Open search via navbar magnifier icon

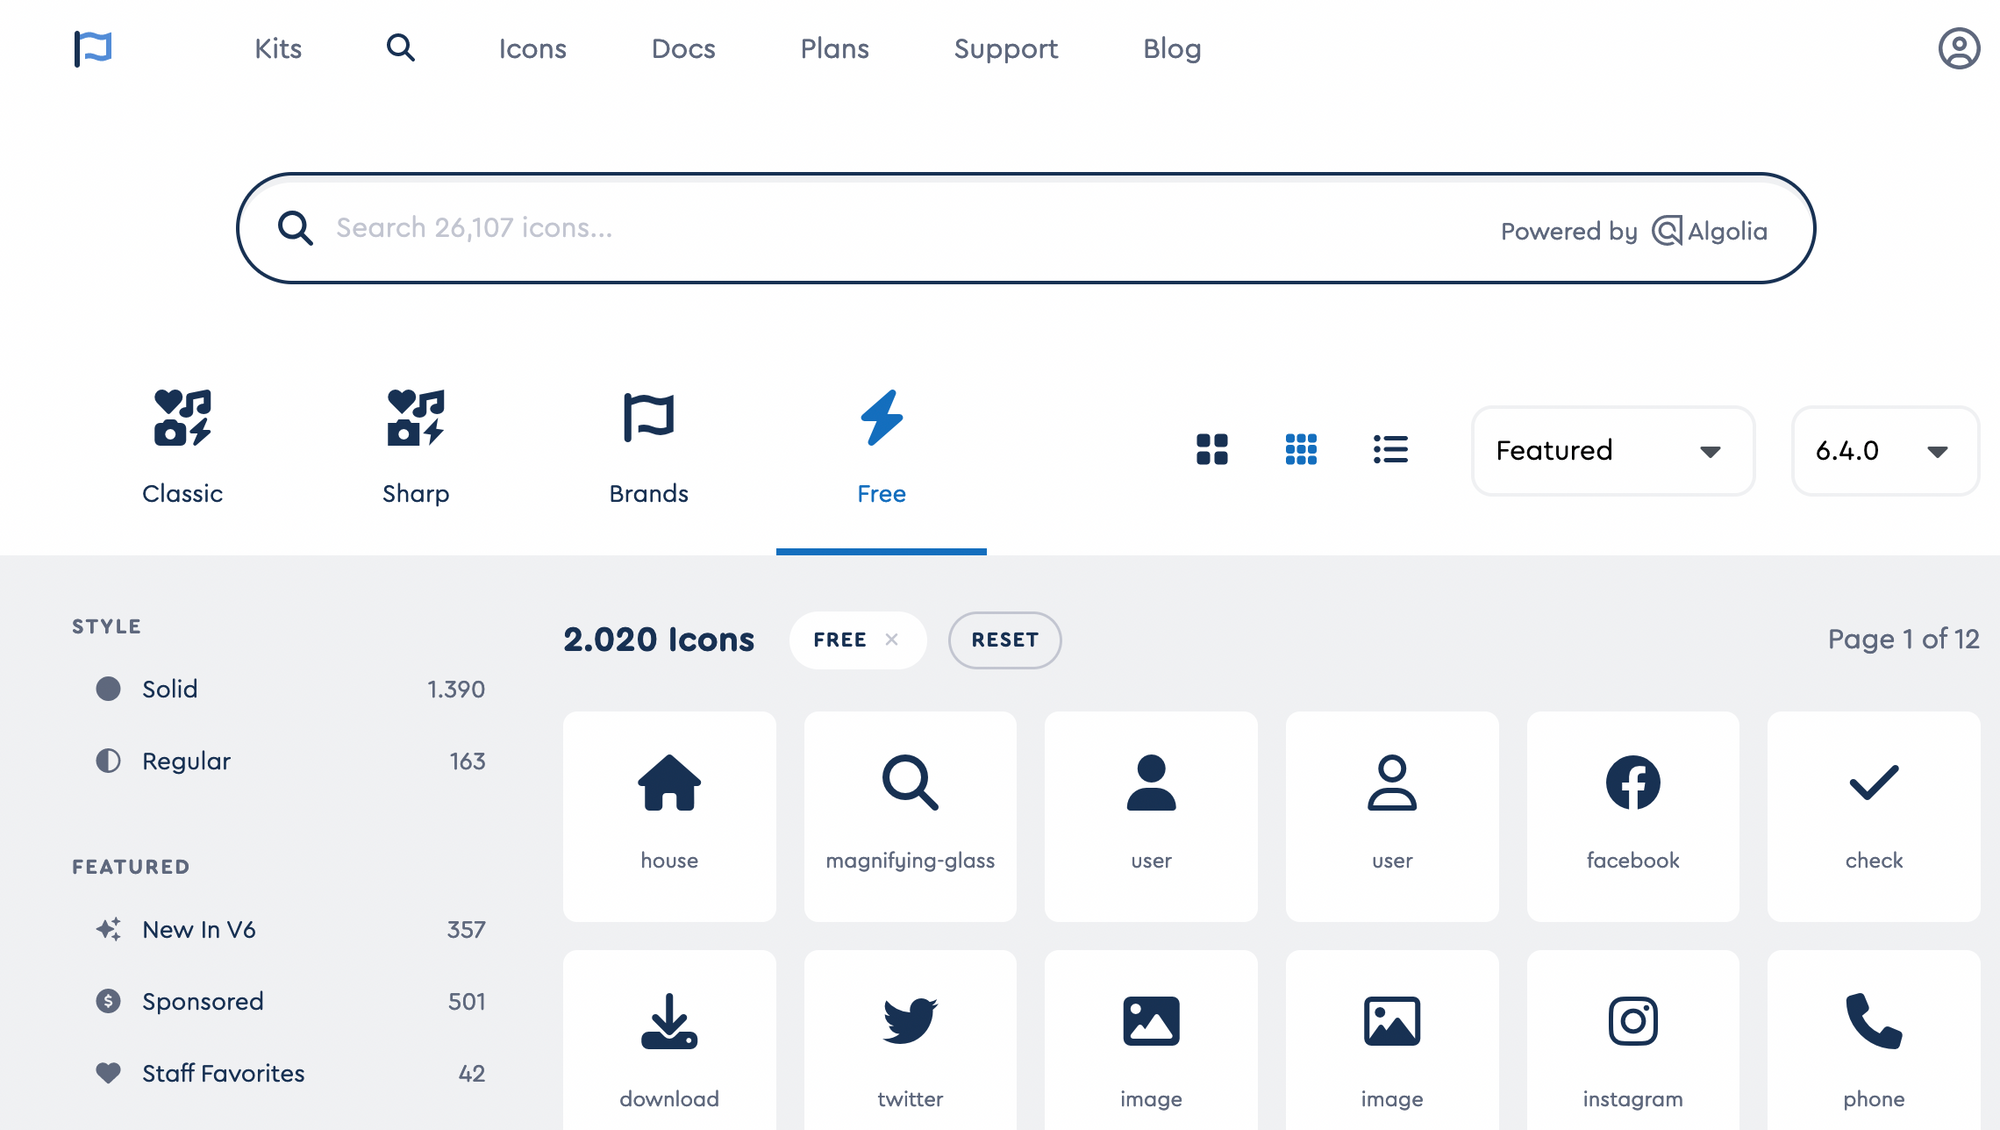[x=400, y=48]
